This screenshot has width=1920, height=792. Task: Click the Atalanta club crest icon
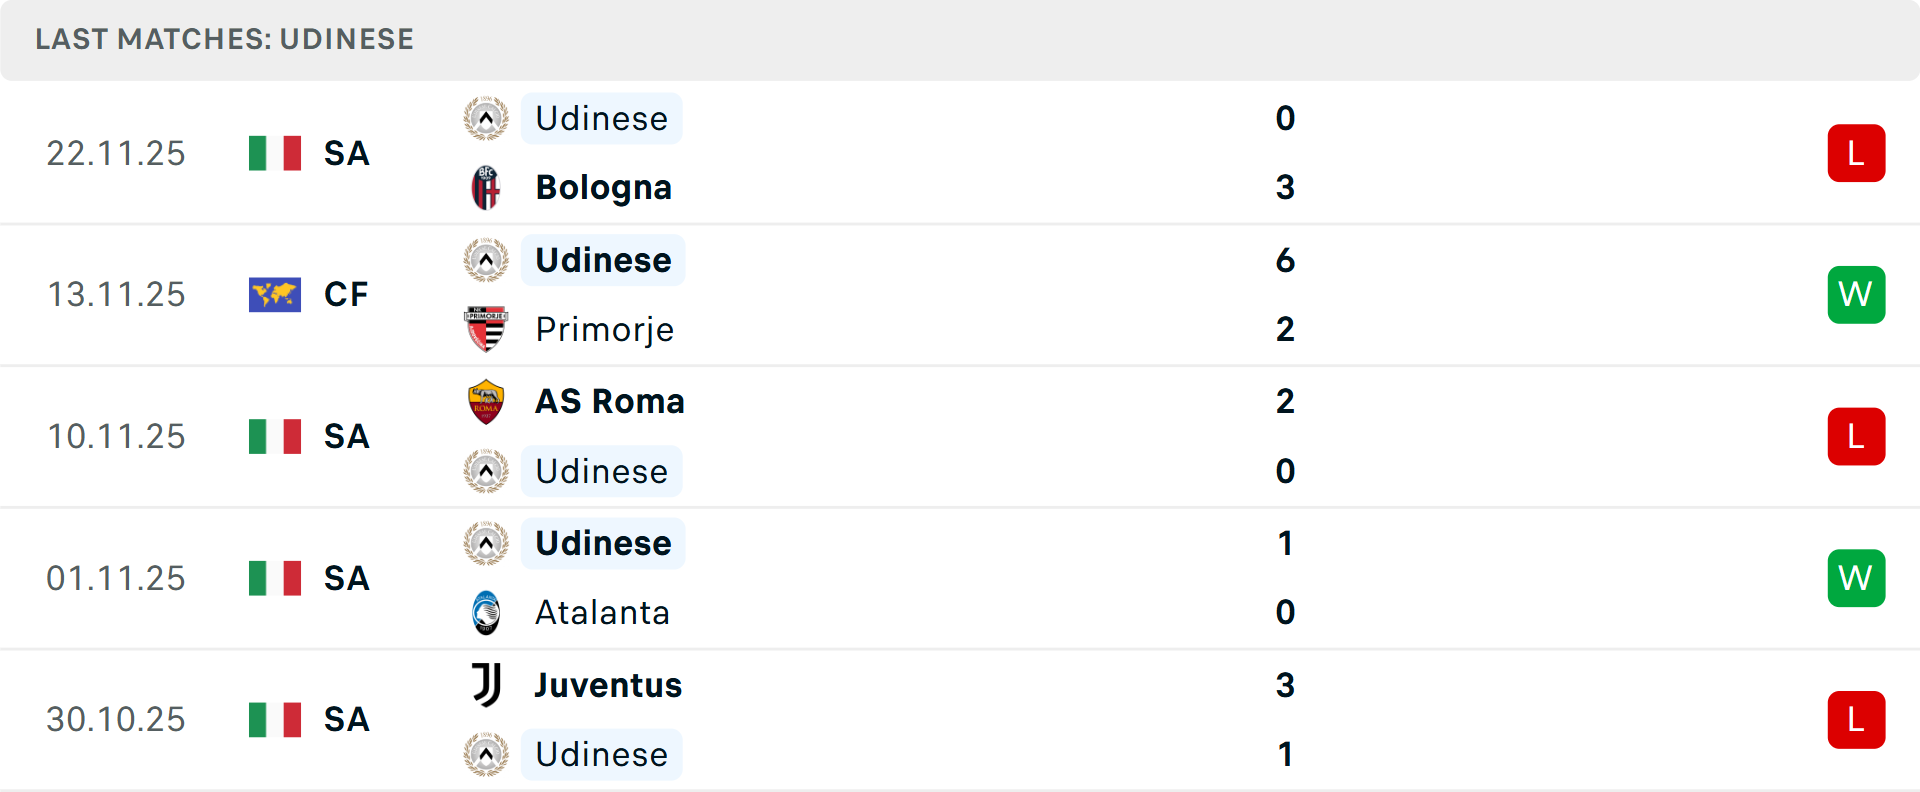point(486,612)
